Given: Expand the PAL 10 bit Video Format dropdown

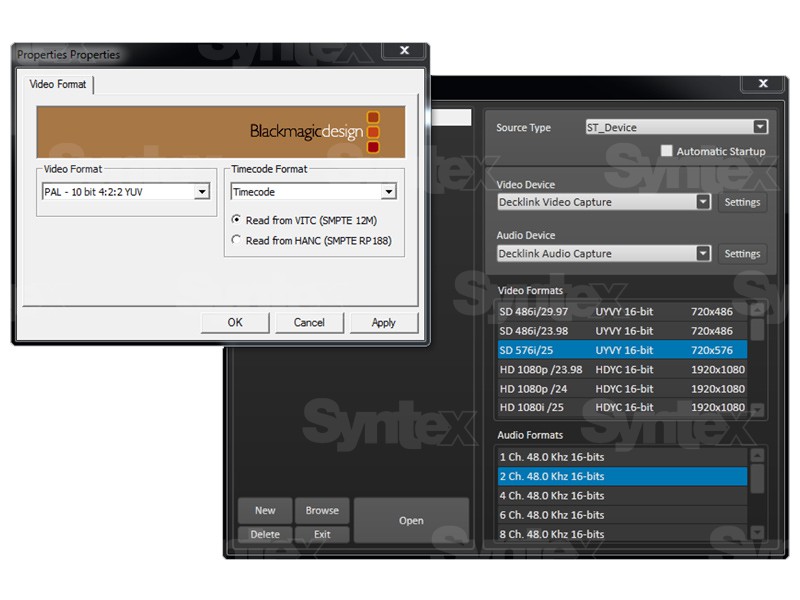Looking at the screenshot, I should 202,192.
